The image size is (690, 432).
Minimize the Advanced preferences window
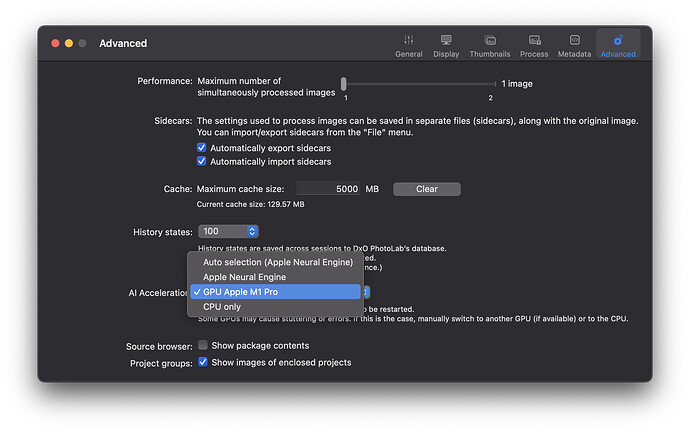(x=69, y=43)
